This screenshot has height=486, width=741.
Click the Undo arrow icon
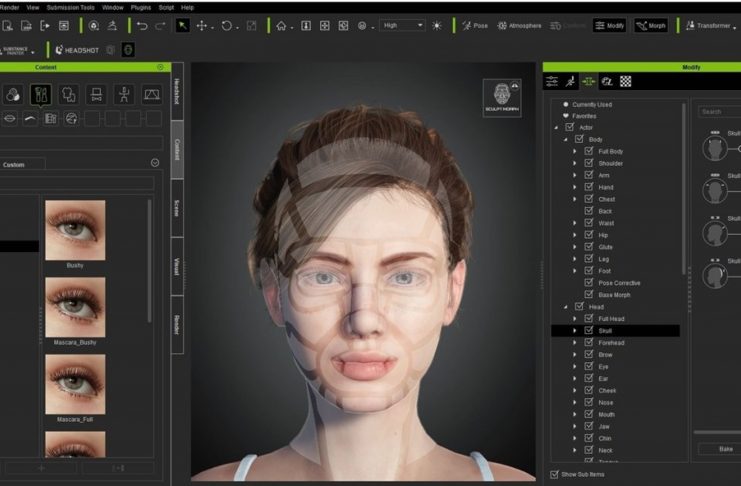point(142,26)
